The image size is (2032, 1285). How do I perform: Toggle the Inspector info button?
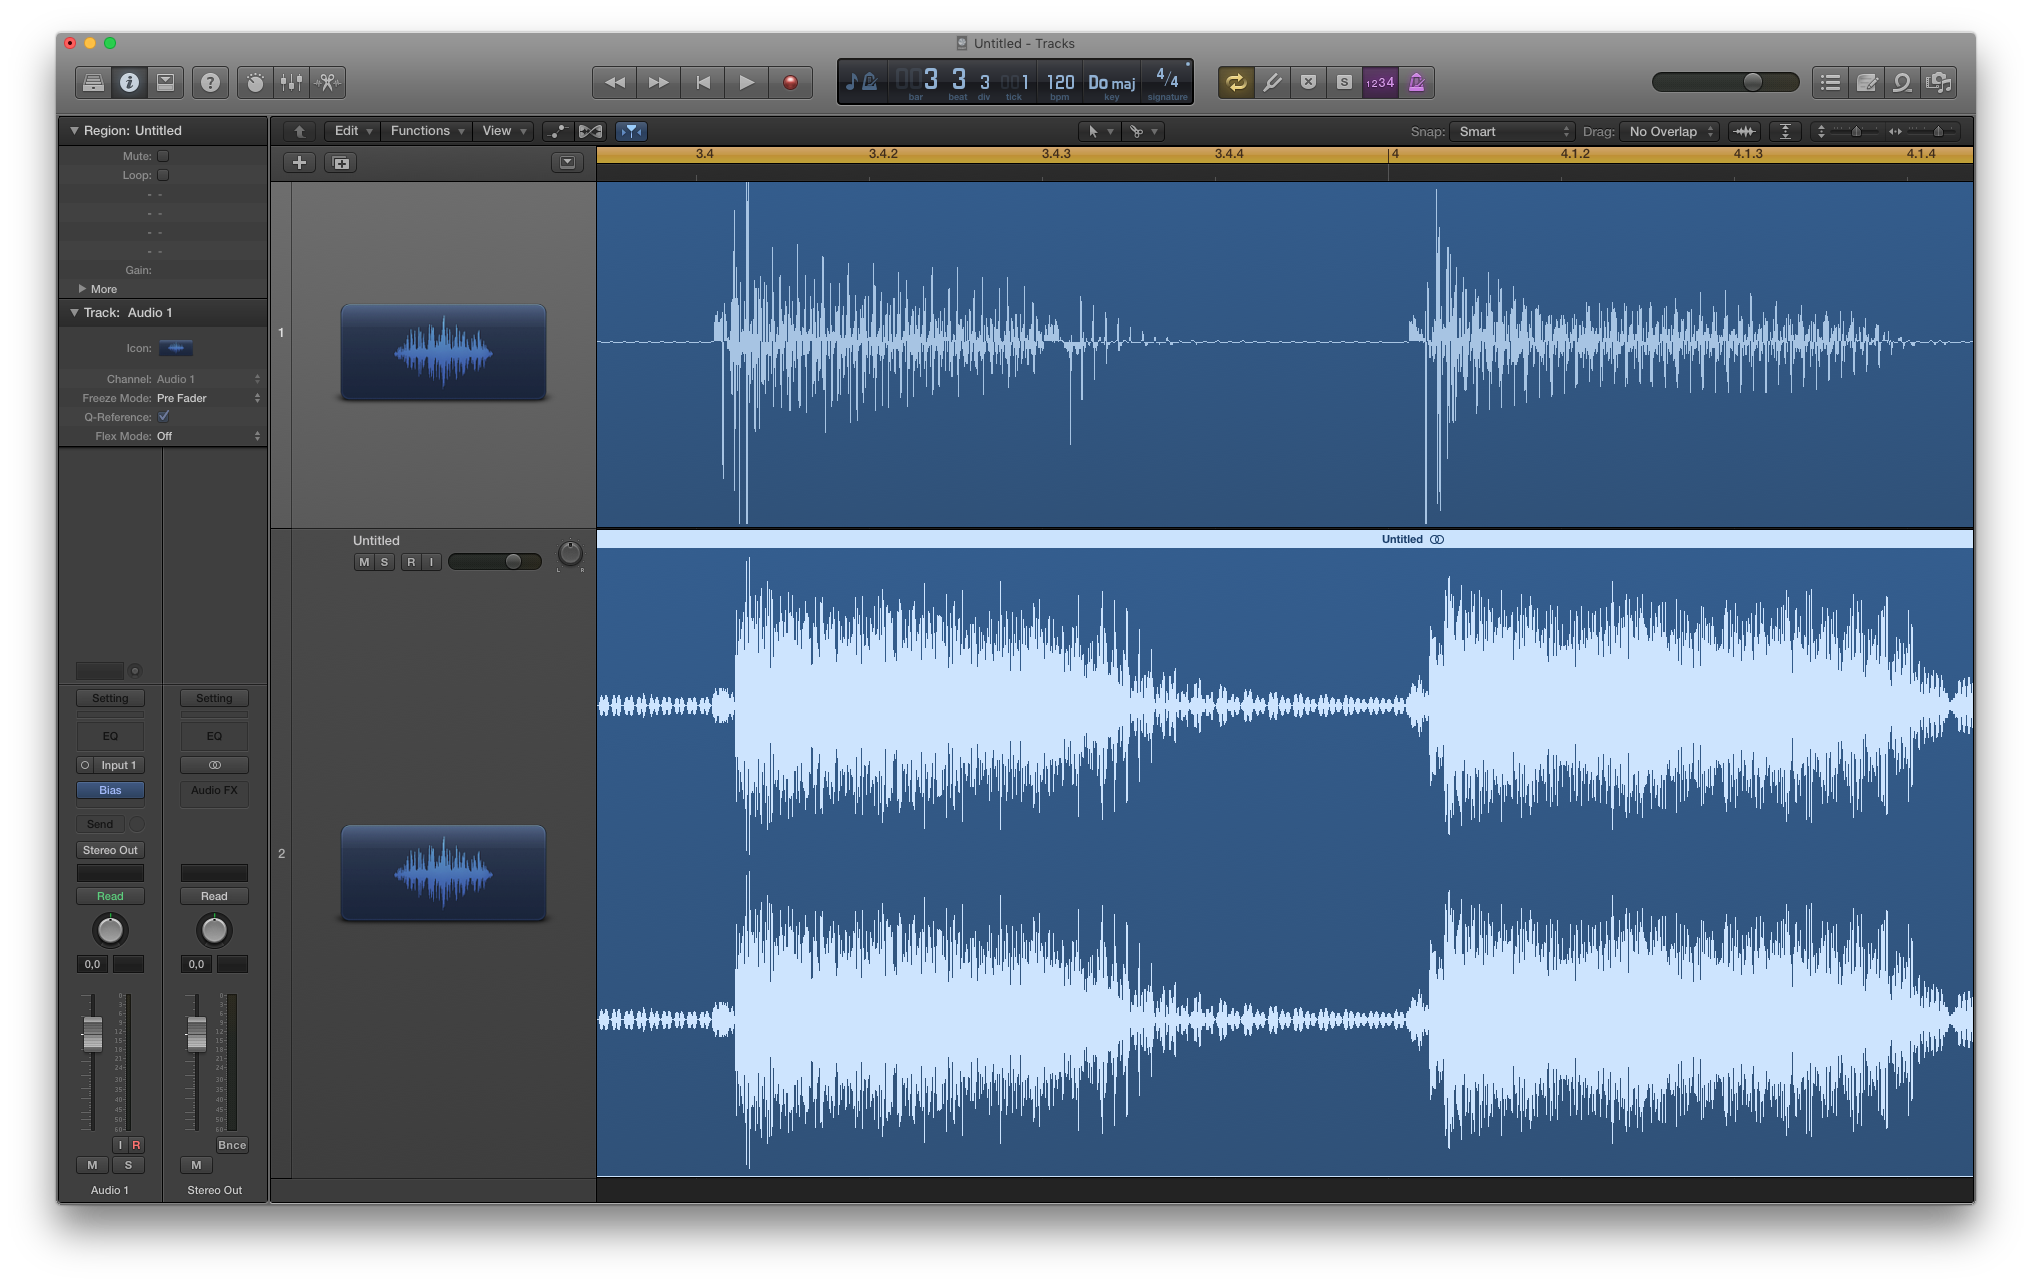(x=129, y=83)
